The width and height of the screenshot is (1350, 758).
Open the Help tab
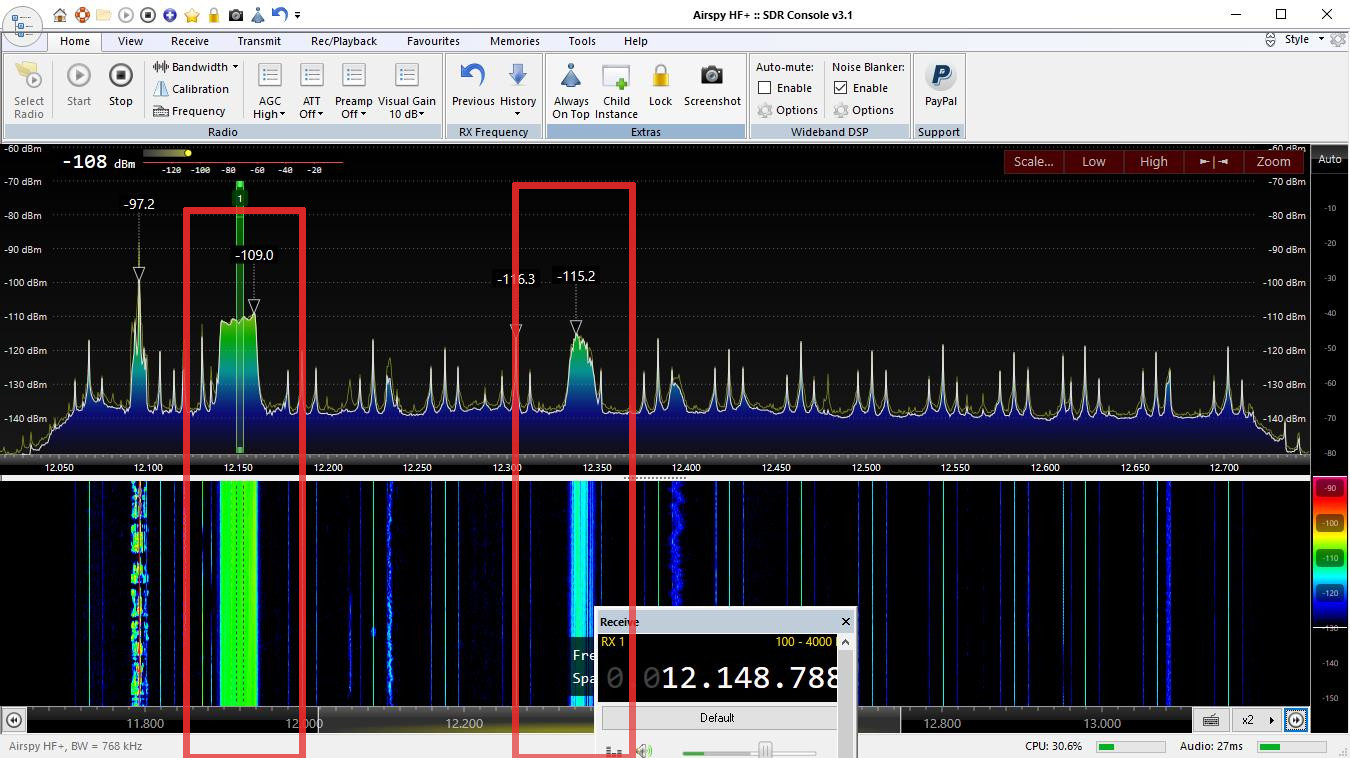(635, 41)
